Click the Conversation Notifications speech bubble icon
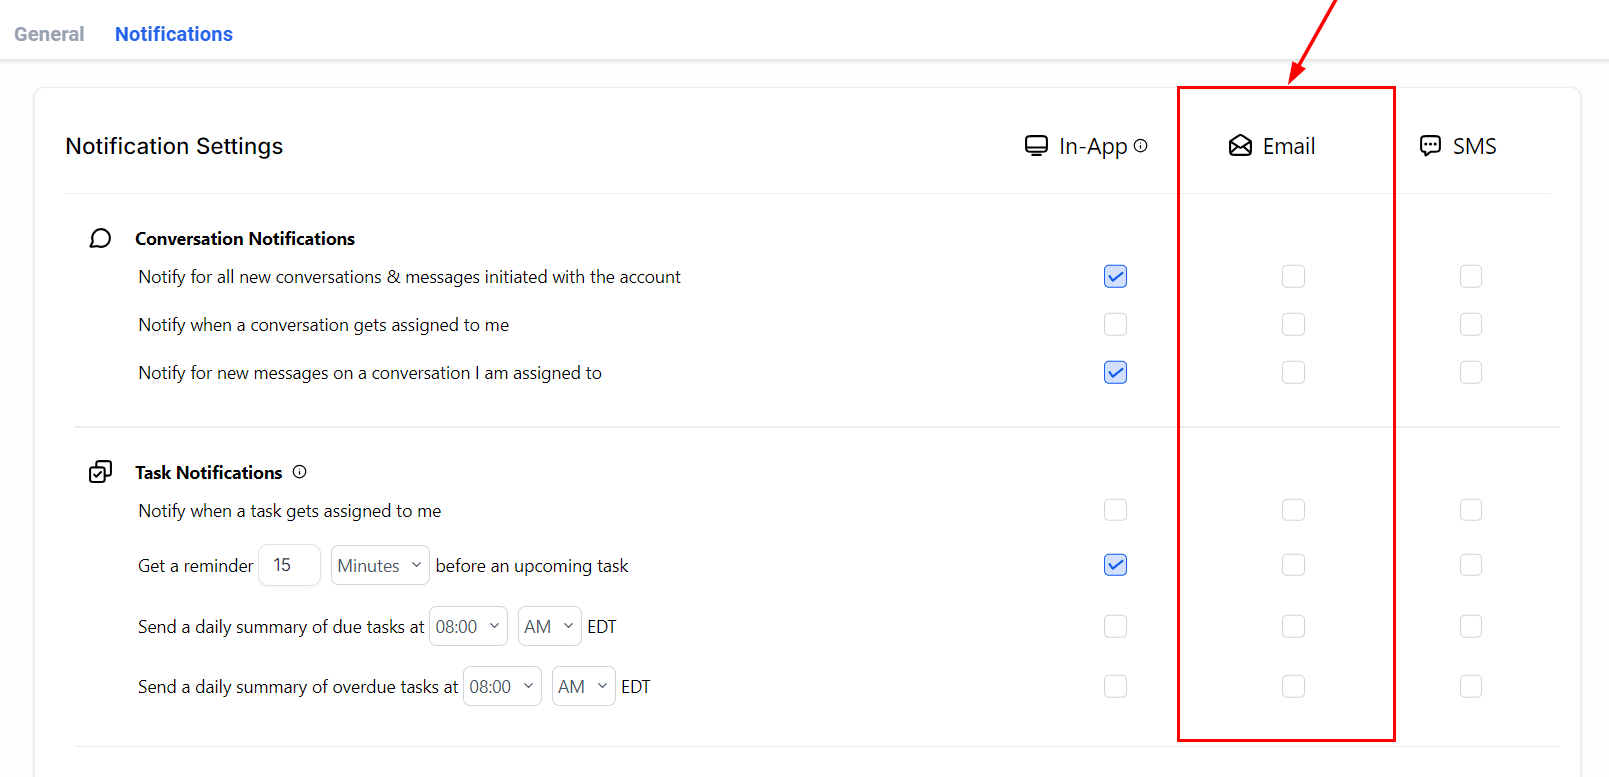The width and height of the screenshot is (1609, 777). tap(100, 238)
